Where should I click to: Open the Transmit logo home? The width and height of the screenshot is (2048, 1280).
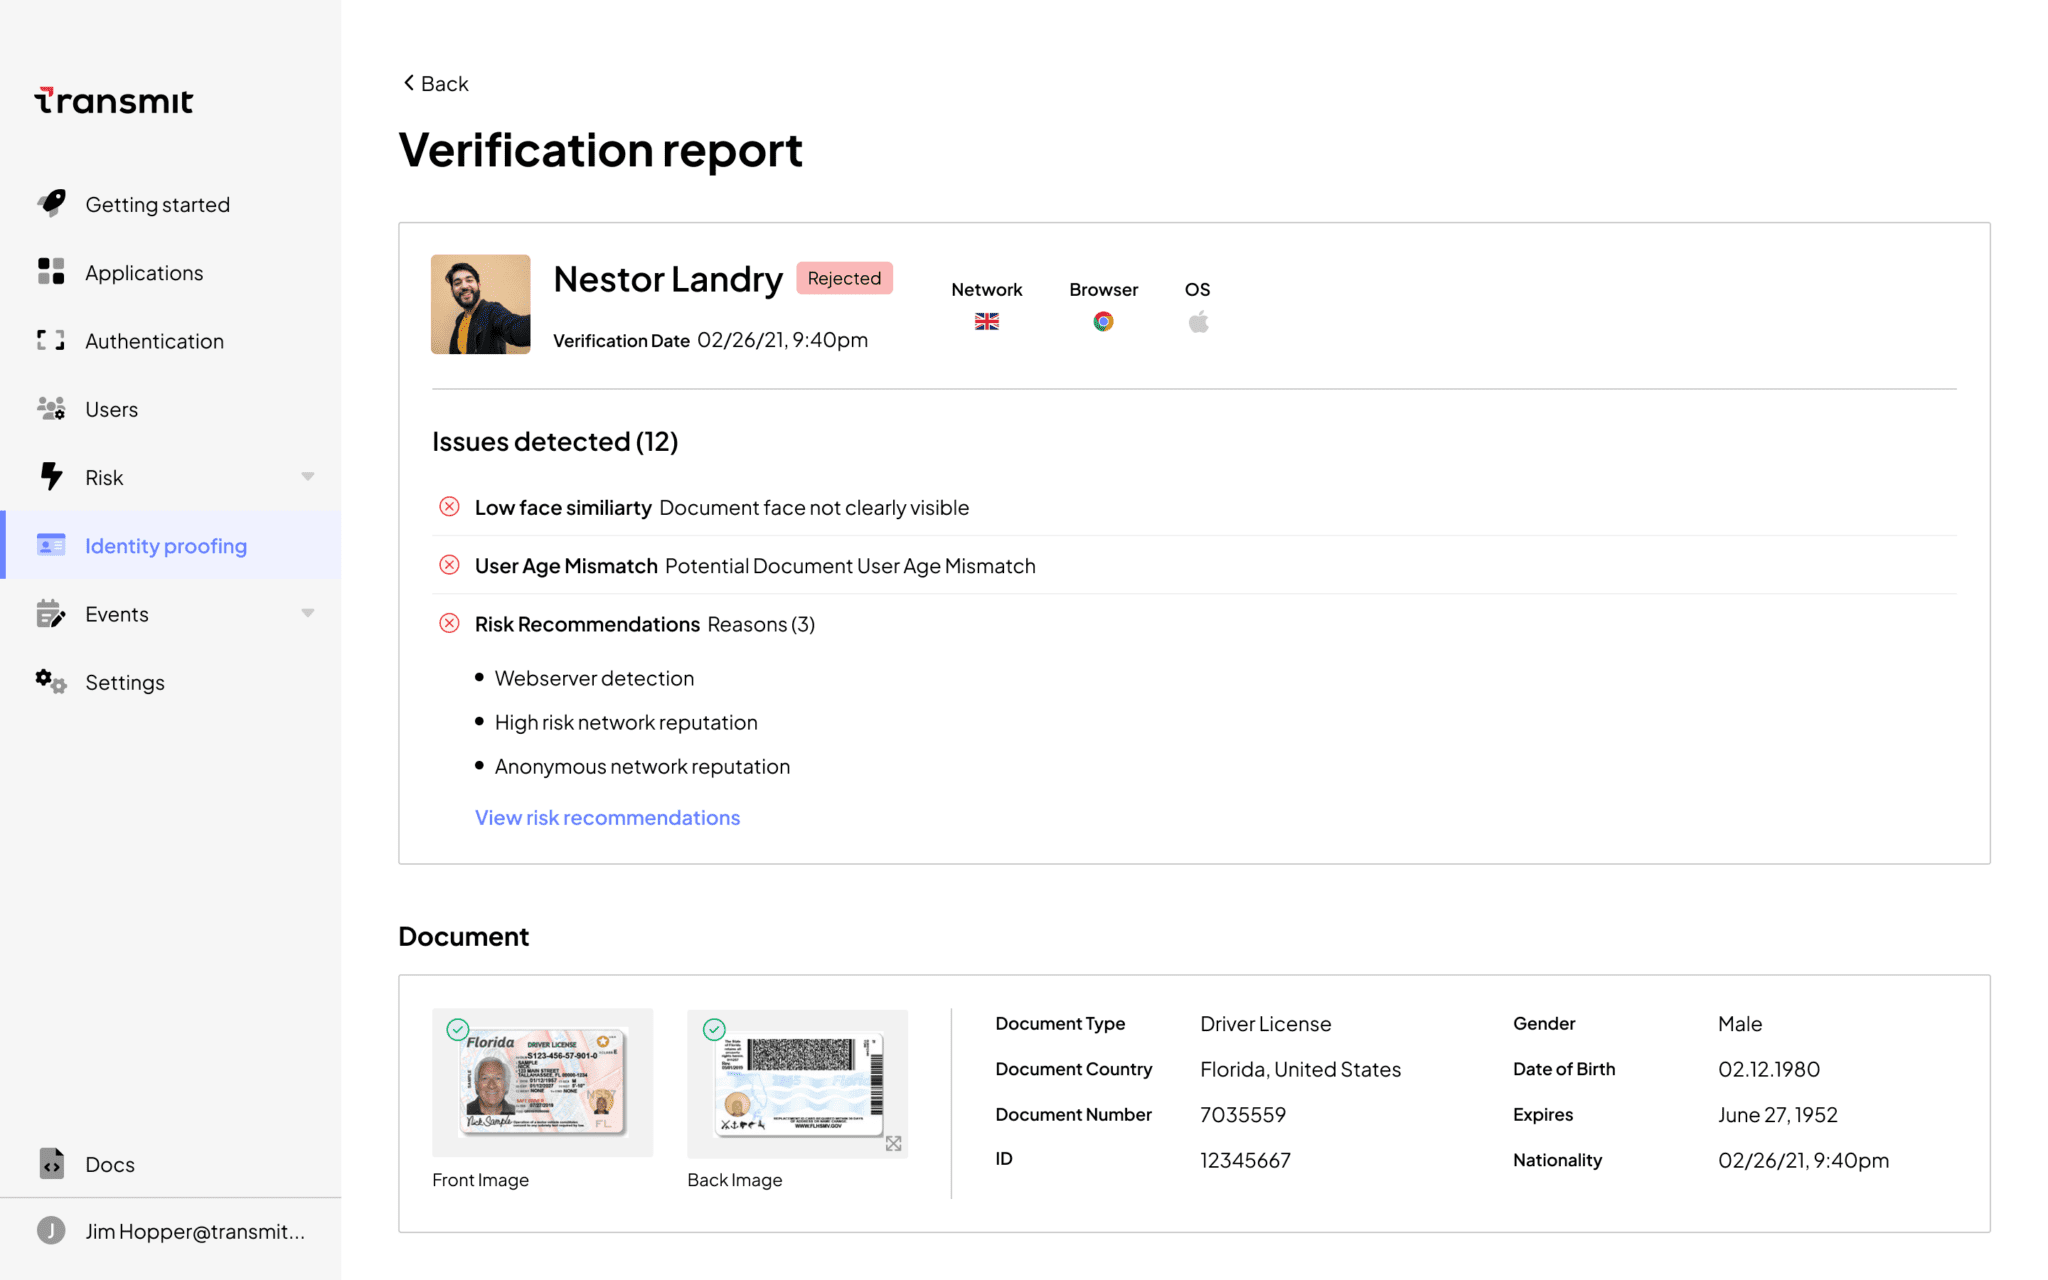tap(113, 100)
